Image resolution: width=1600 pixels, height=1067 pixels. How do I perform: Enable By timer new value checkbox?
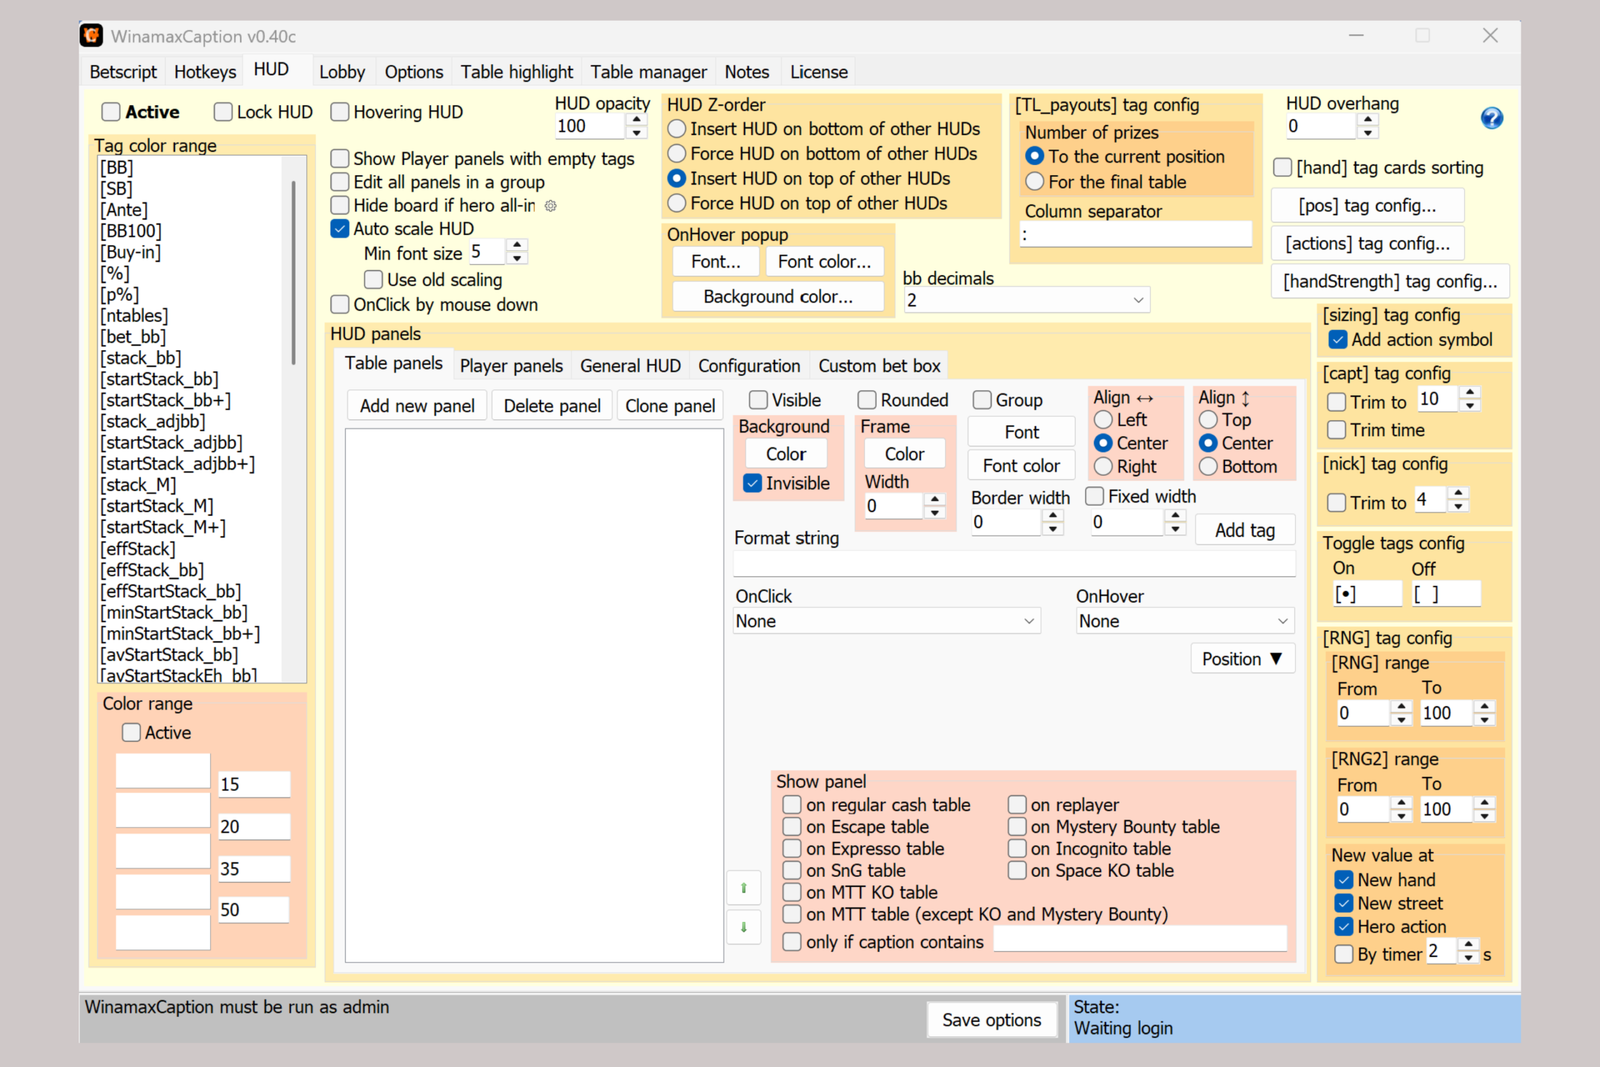point(1344,954)
